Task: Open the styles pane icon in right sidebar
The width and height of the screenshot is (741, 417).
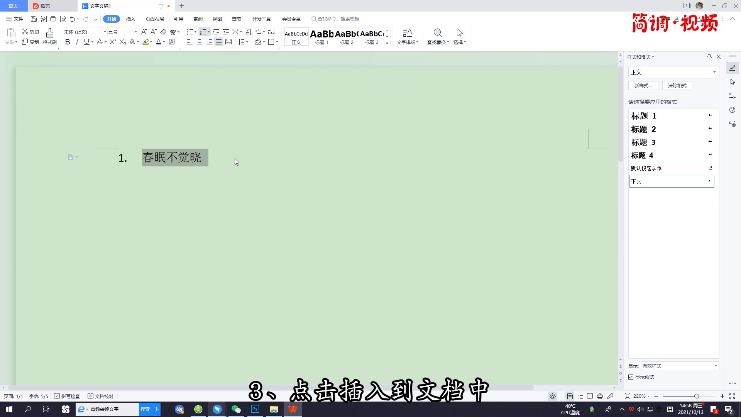Action: tap(733, 67)
